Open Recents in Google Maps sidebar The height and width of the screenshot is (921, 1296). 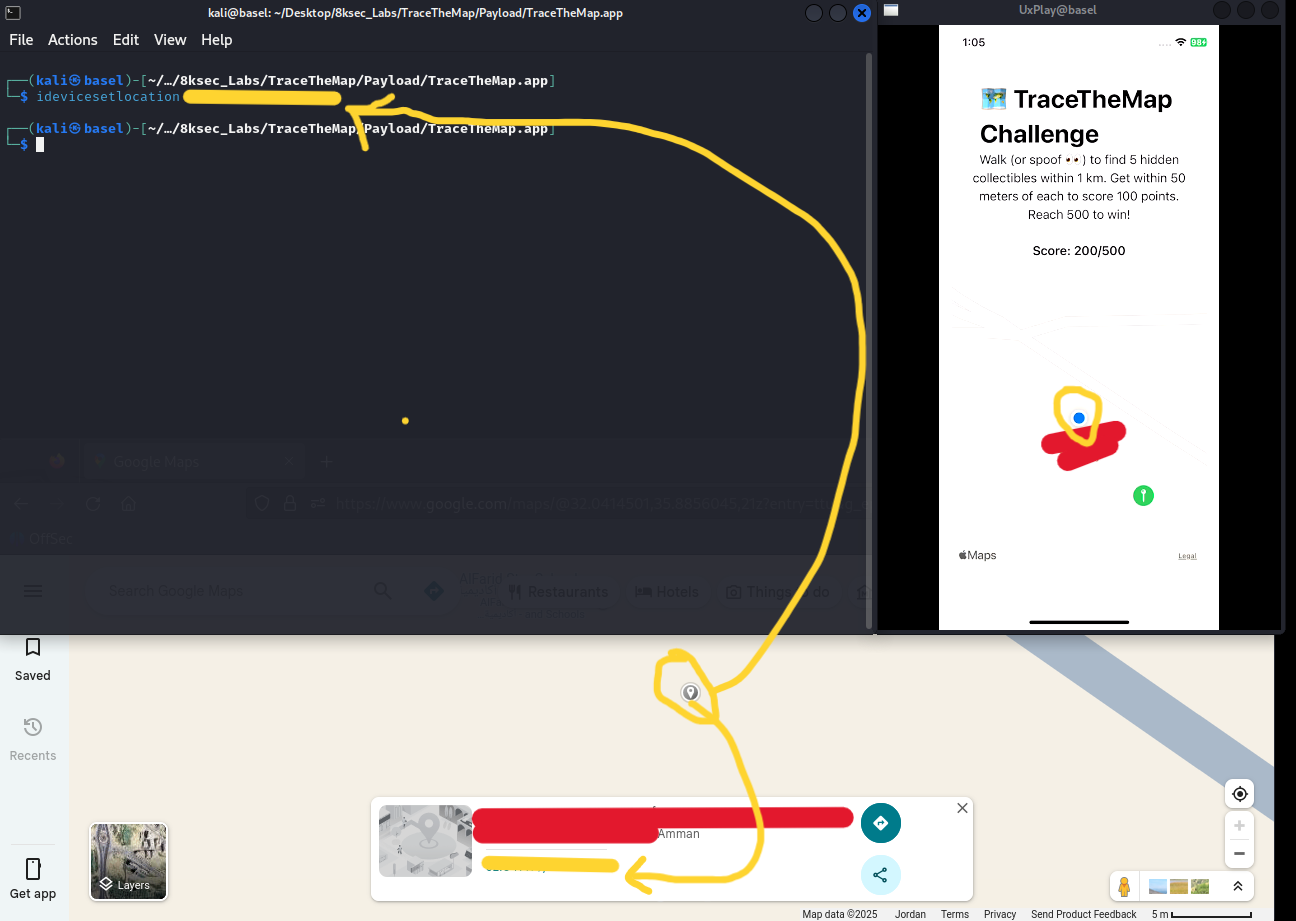click(32, 739)
